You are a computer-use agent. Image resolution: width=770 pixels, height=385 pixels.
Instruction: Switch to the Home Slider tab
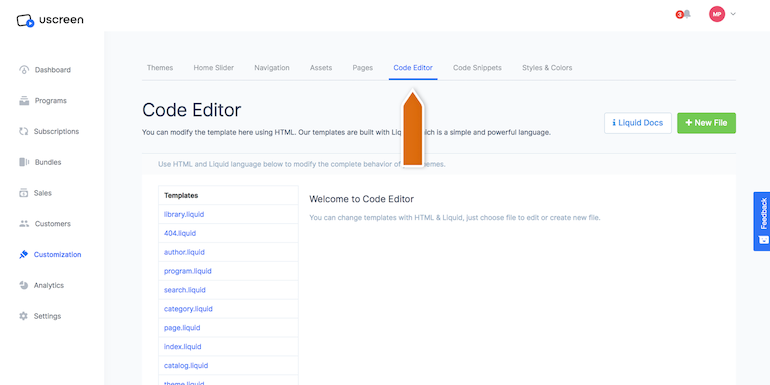(x=214, y=68)
